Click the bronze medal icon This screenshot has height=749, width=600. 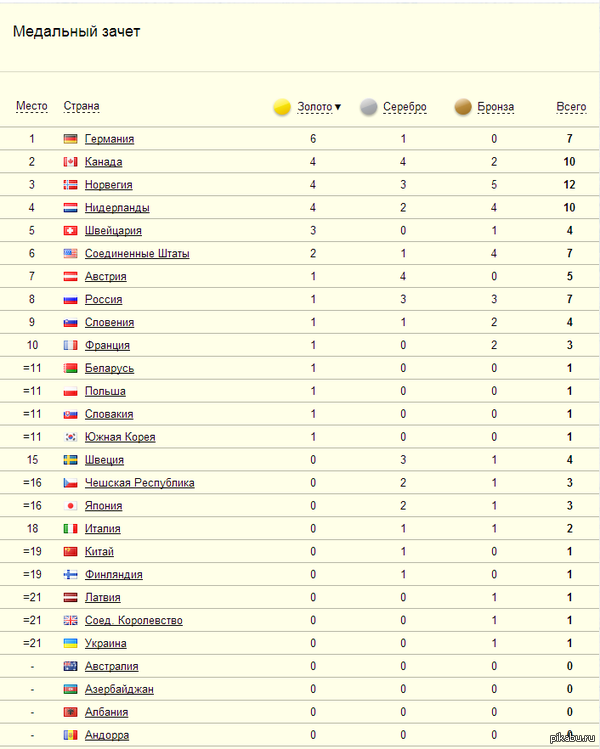[x=463, y=107]
